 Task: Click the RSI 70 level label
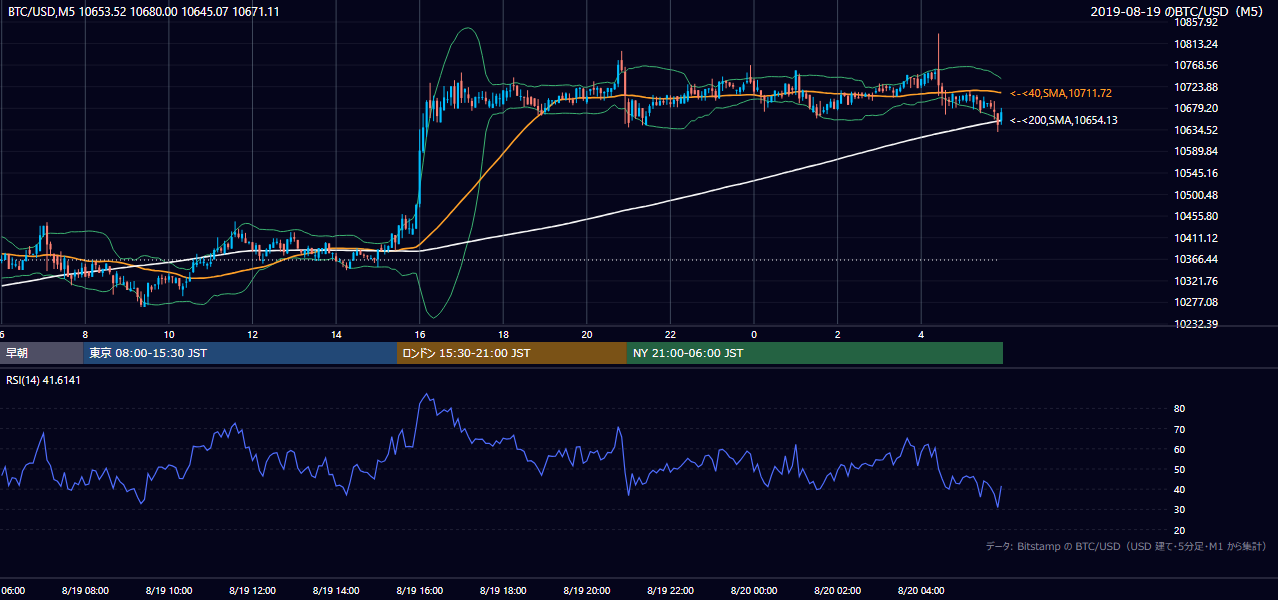(1179, 429)
